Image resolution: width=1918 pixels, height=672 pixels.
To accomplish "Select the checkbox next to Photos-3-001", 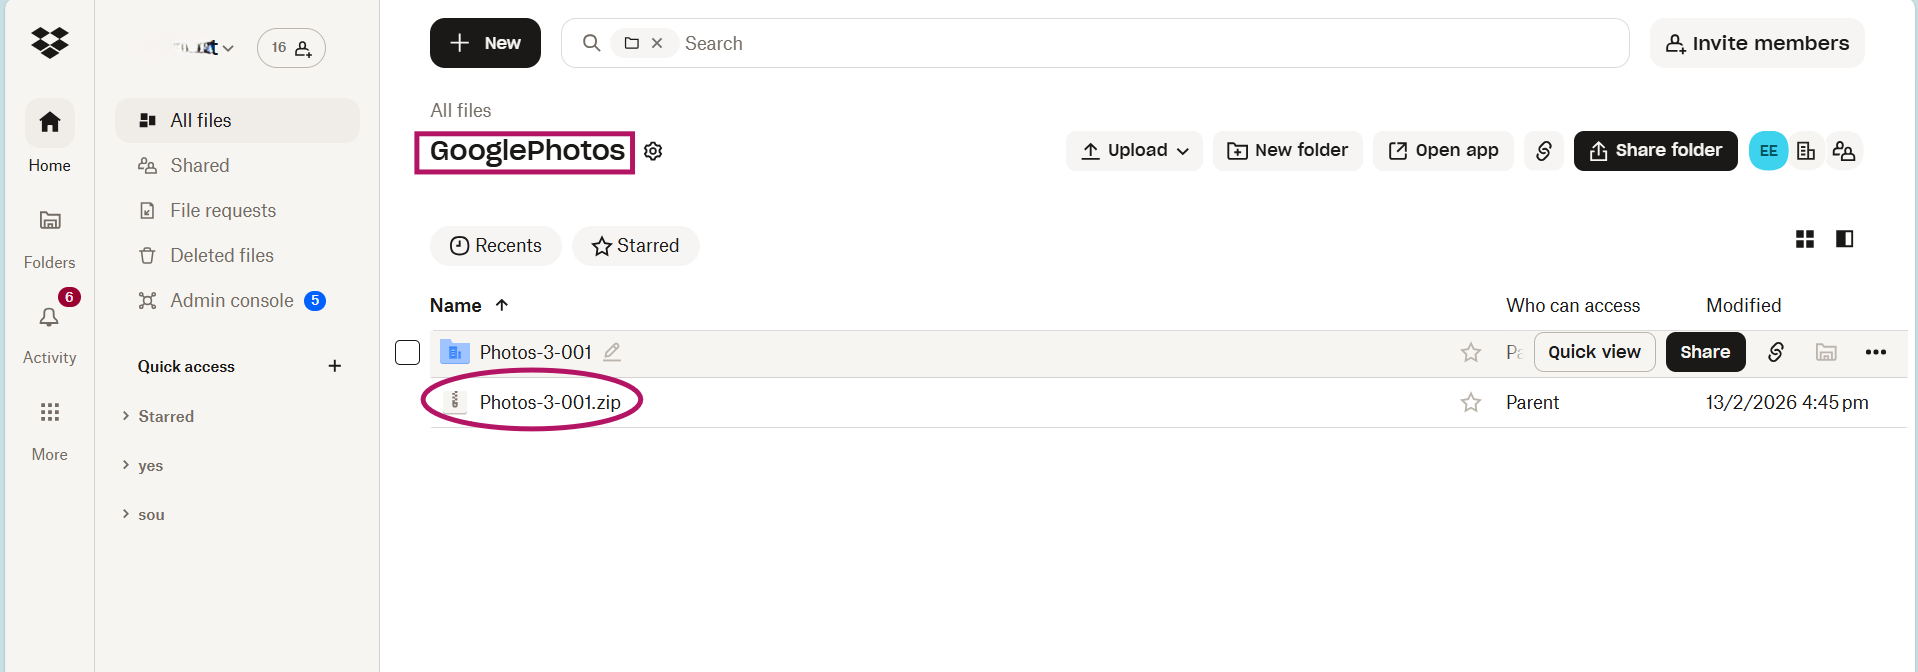I will (x=407, y=352).
